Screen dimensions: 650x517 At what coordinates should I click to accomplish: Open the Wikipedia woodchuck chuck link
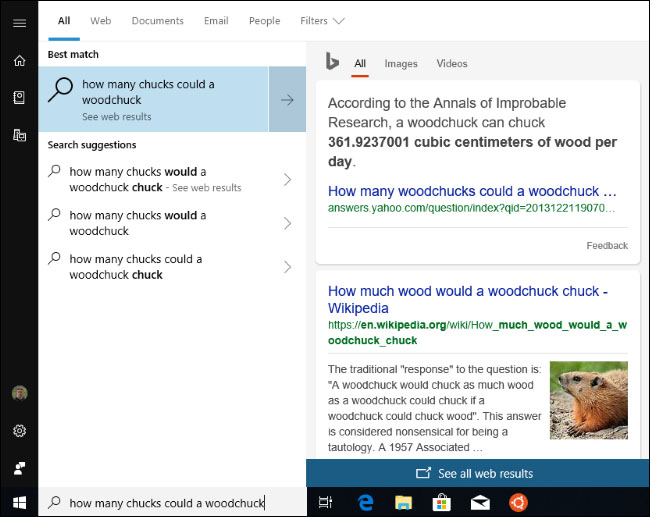point(468,299)
